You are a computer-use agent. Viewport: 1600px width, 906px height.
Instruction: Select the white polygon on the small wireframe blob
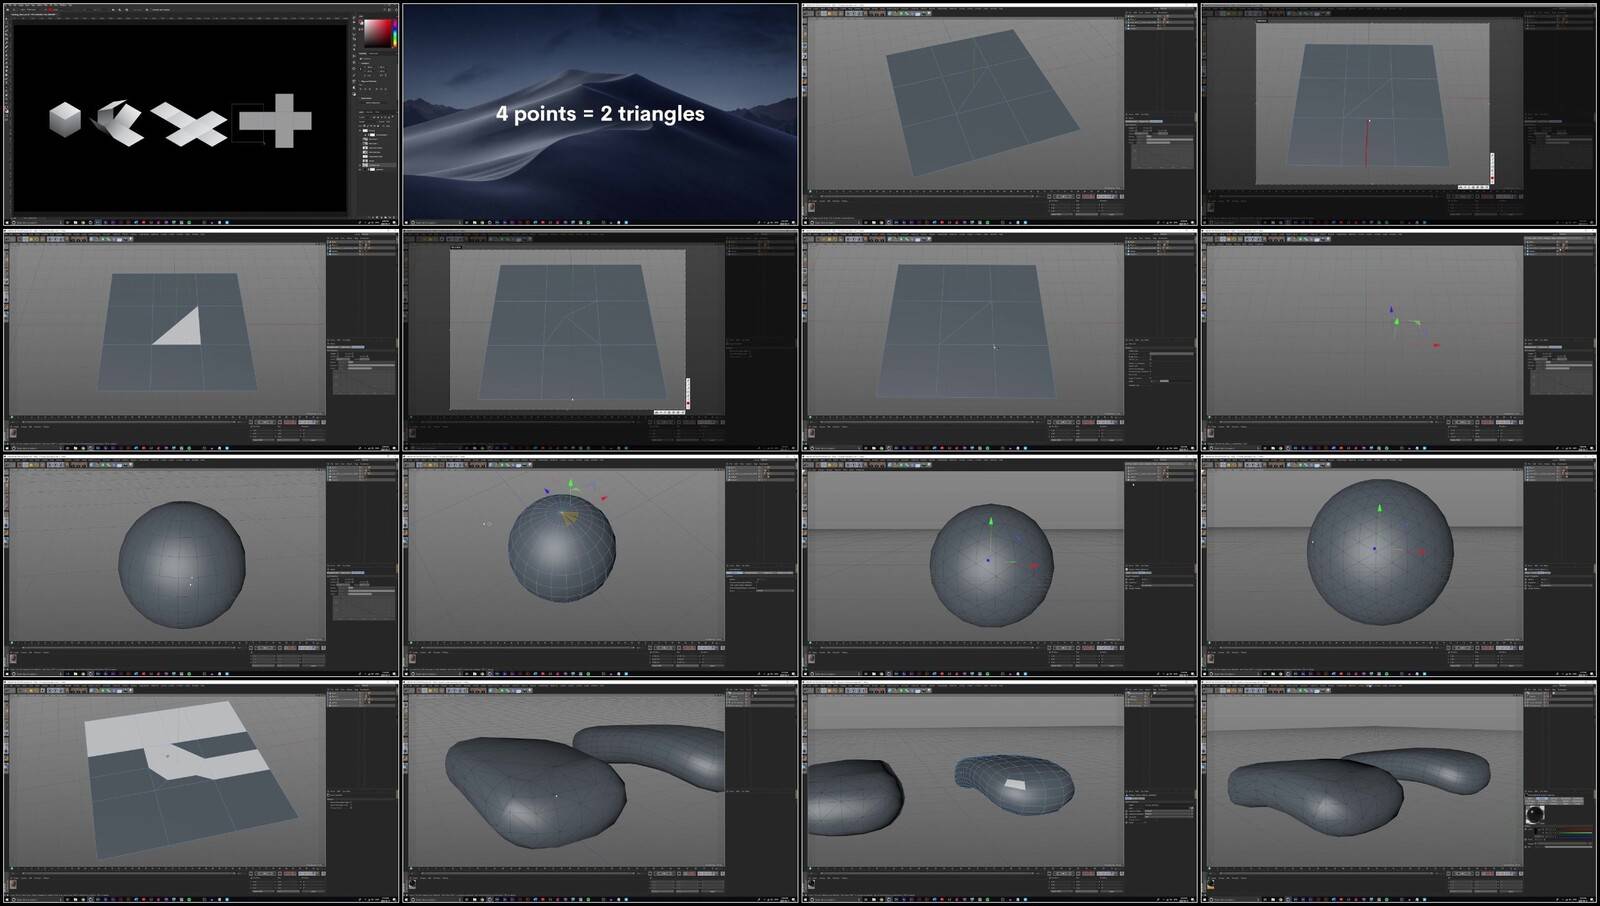point(1014,785)
